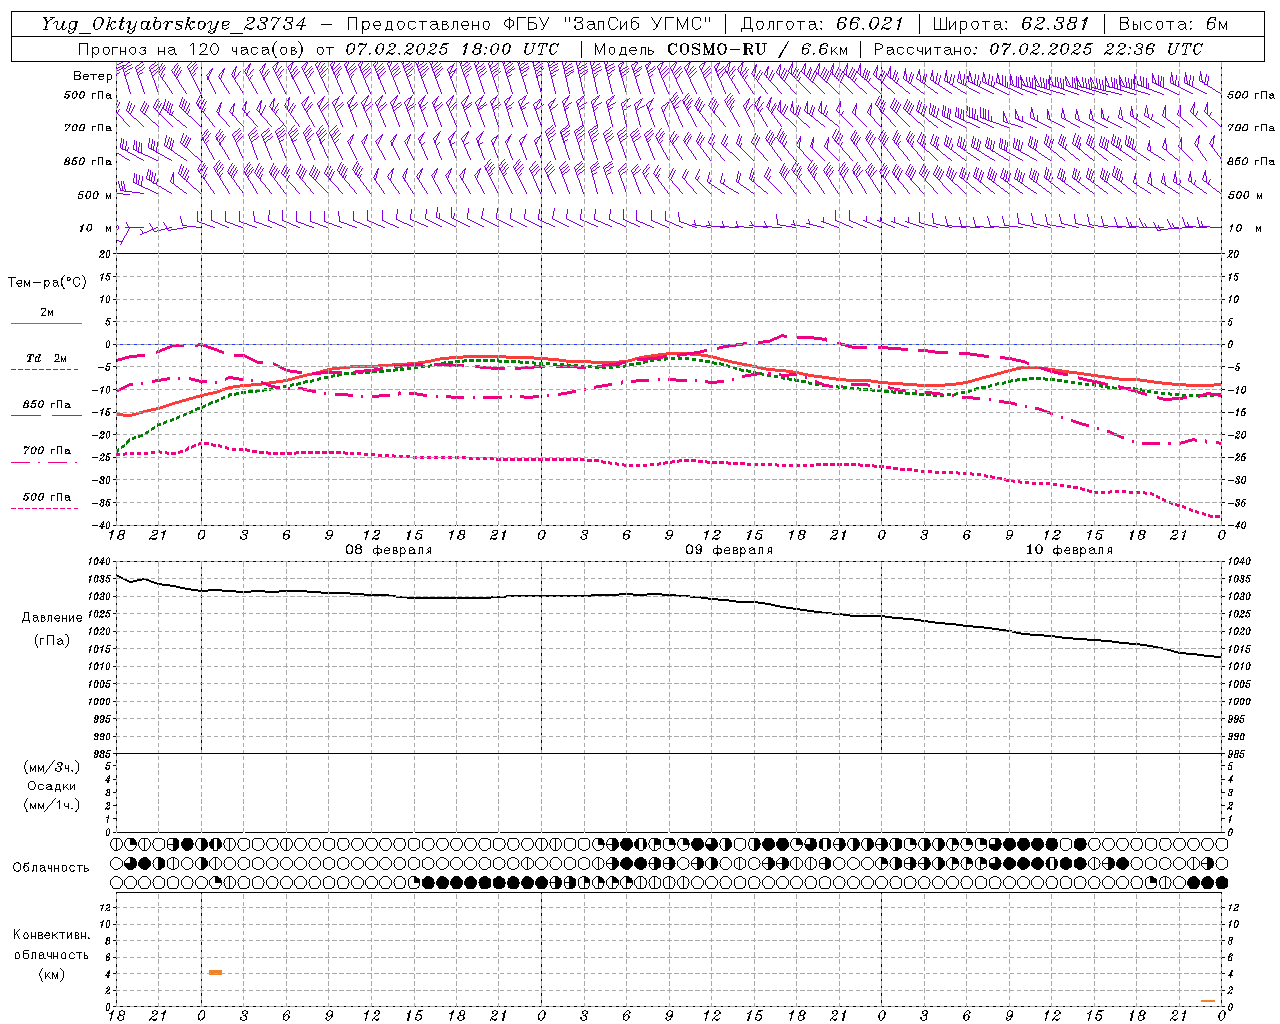1280x1024 pixels.
Task: Click the '20' value on left temperature axis
Action: pyautogui.click(x=107, y=254)
